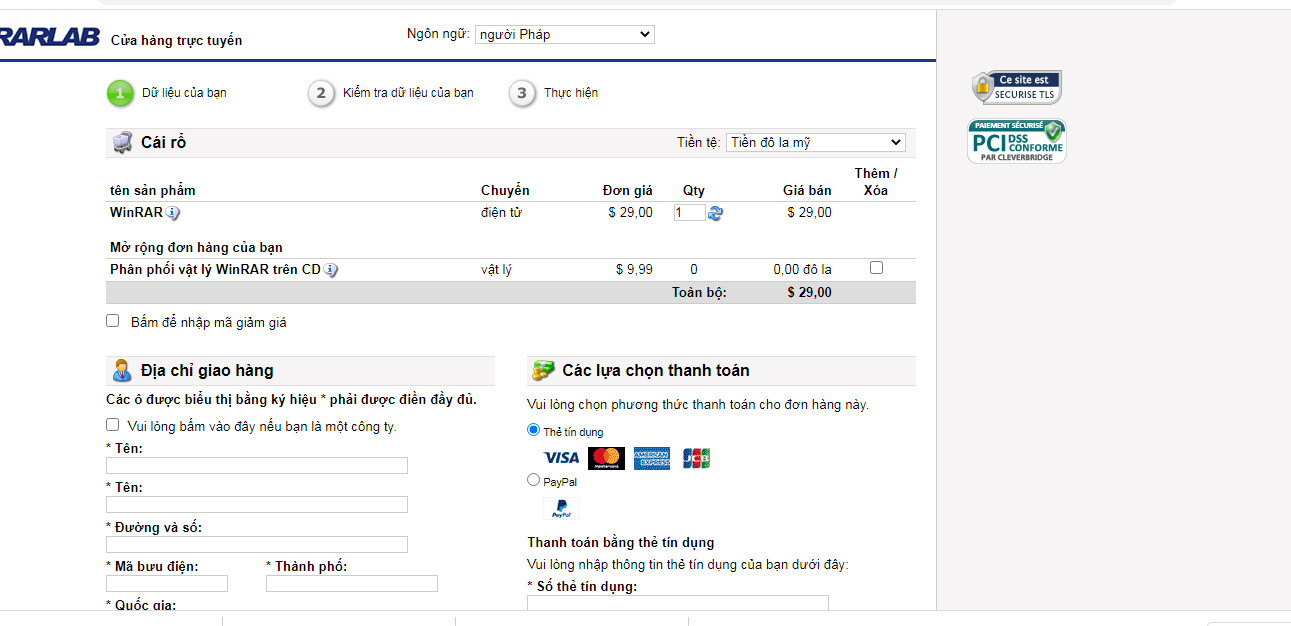Click the PCI DSS Conforme badge
Screen dimensions: 1291x626
point(1016,141)
